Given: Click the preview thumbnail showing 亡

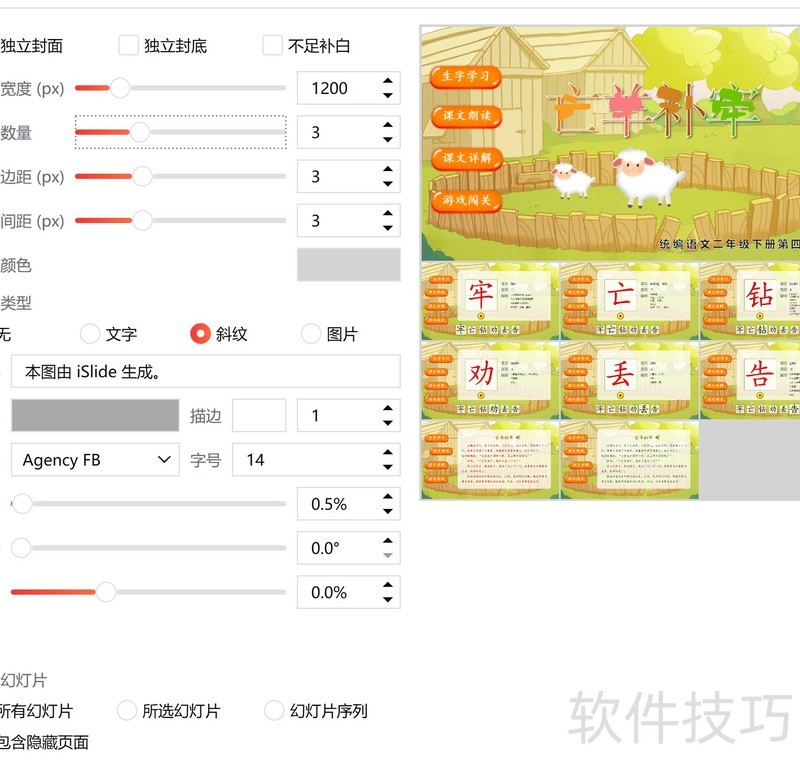Looking at the screenshot, I should [x=630, y=301].
